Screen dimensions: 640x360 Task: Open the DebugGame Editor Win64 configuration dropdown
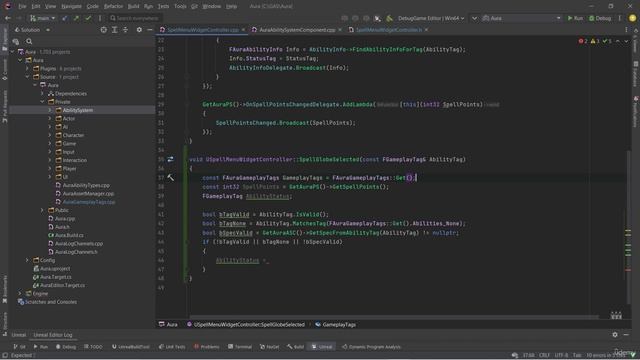431,18
